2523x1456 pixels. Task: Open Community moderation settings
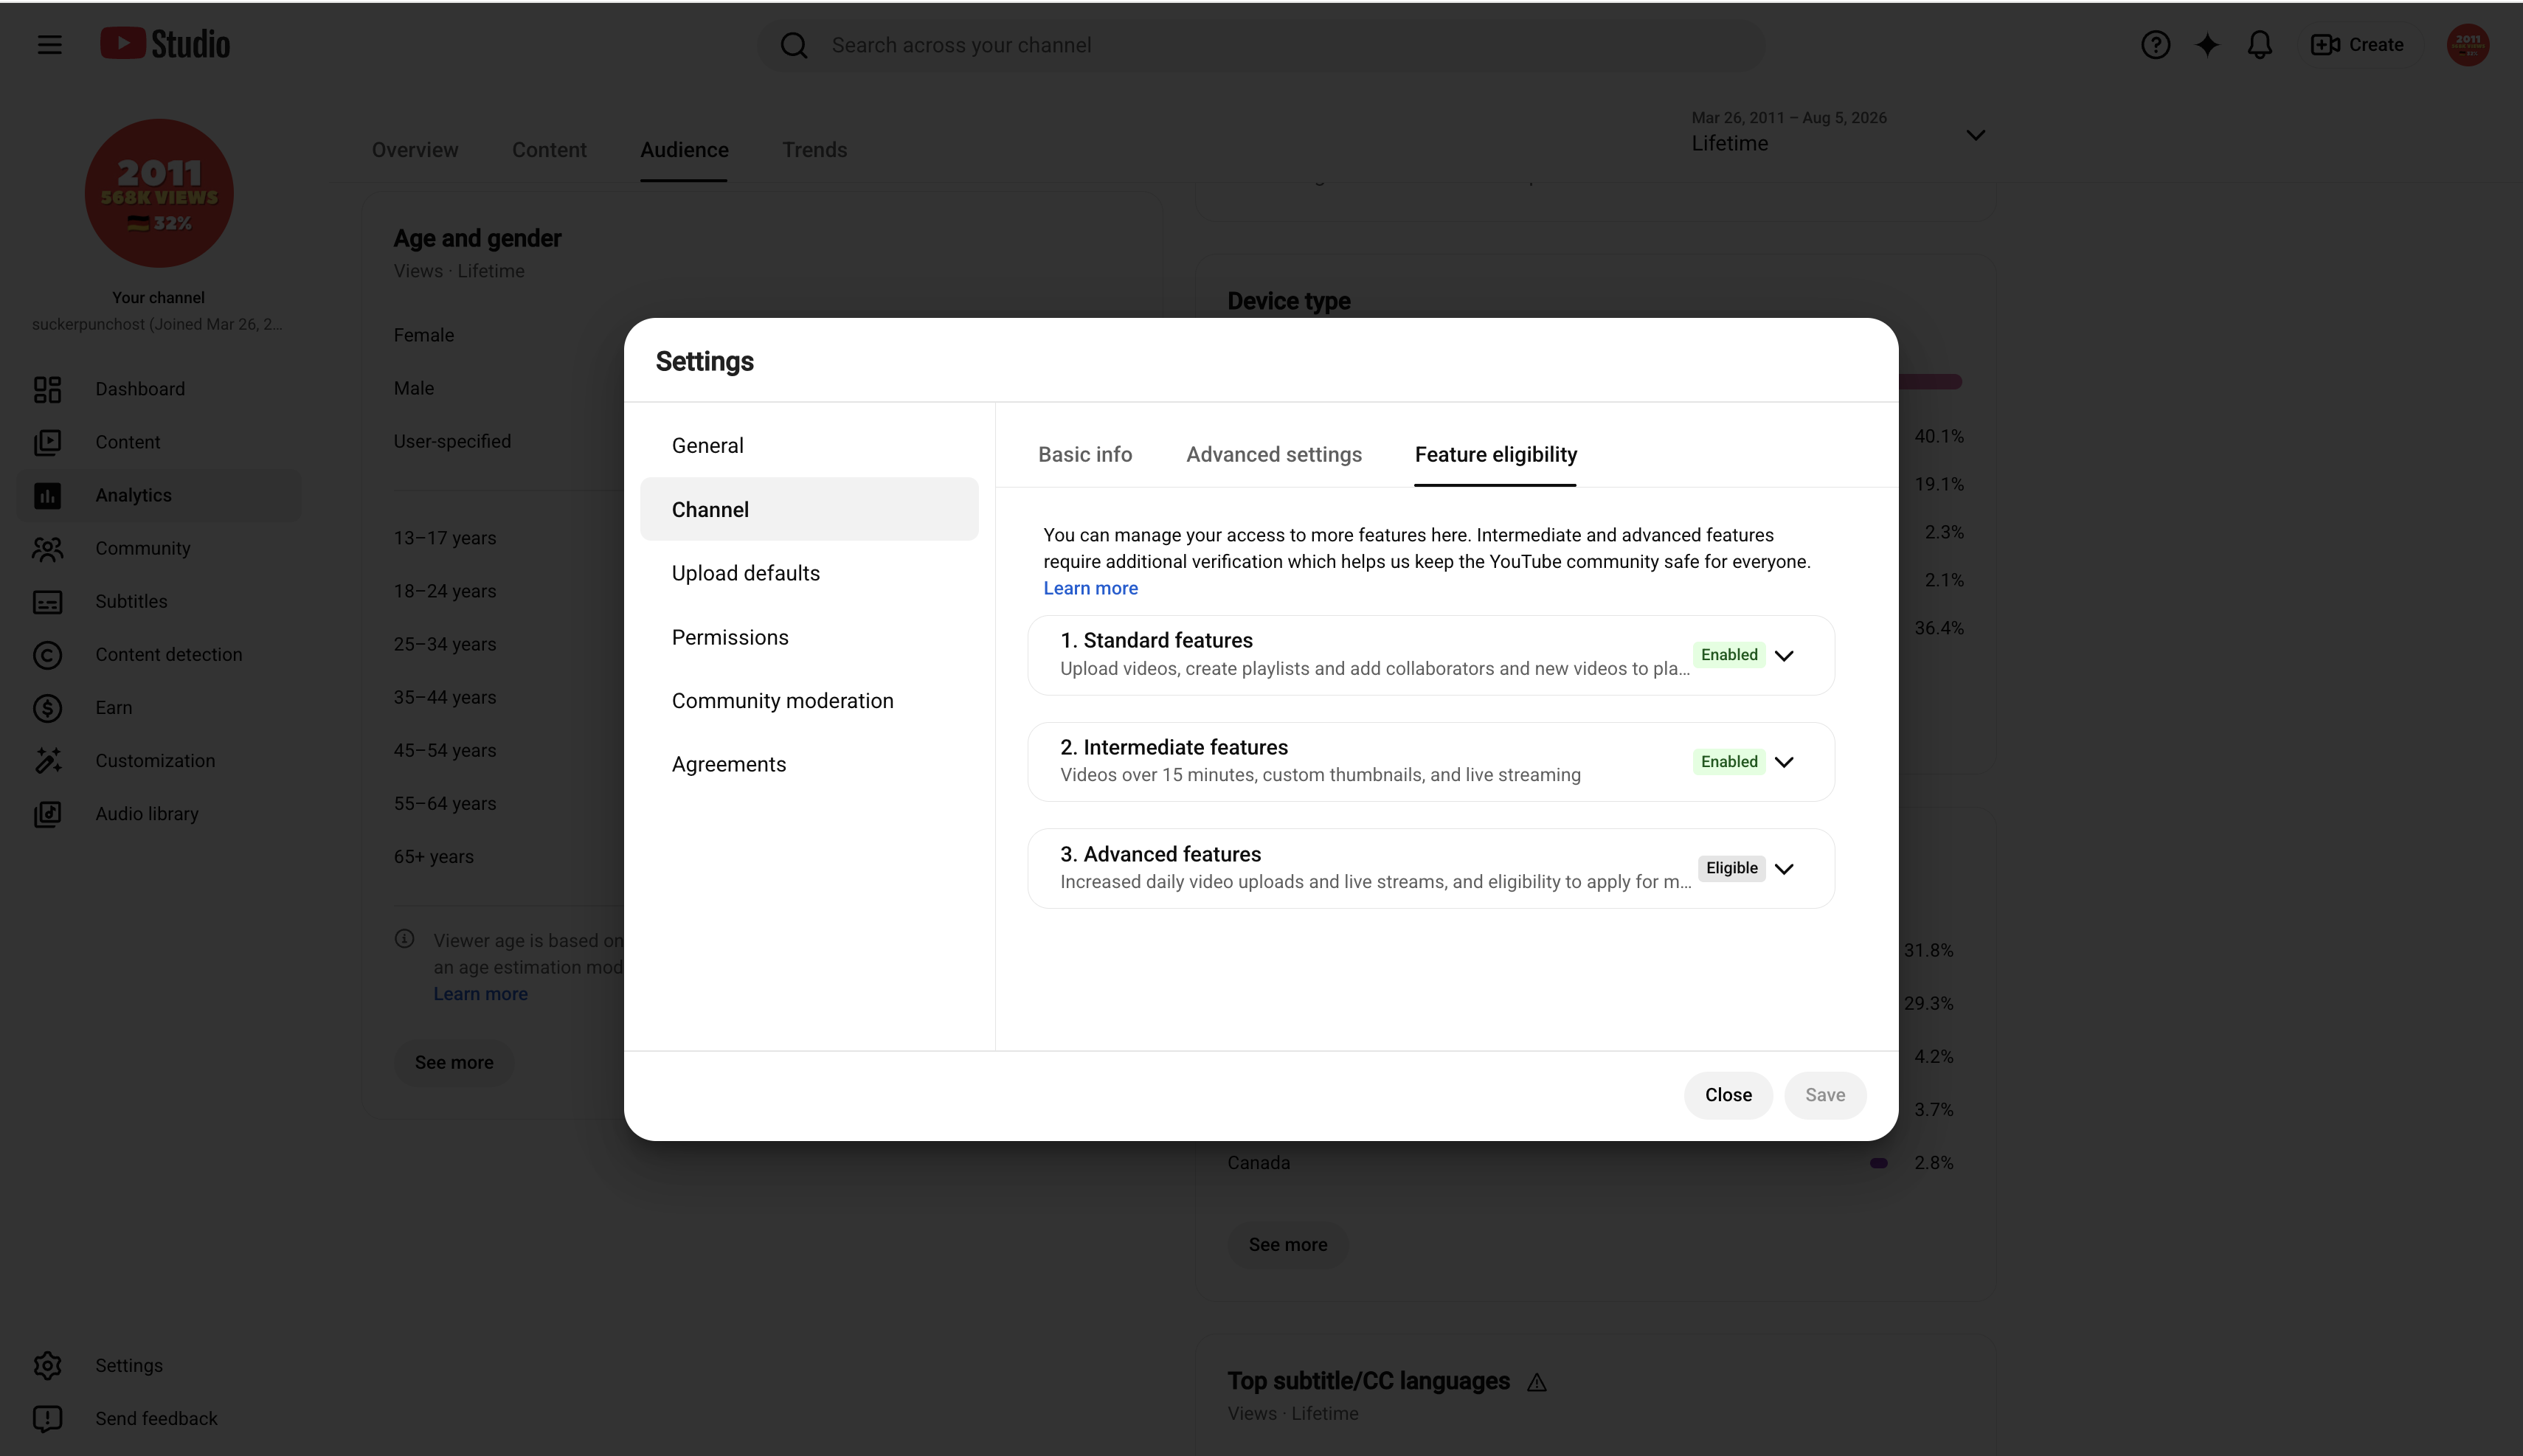(809, 701)
